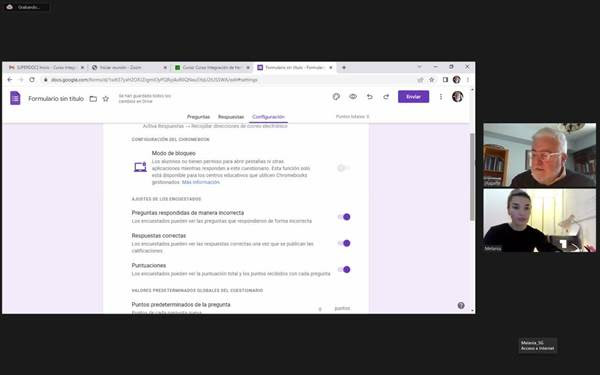Toggle Preguntas respondidas de manera incorrecta
The height and width of the screenshot is (375, 600).
click(344, 217)
